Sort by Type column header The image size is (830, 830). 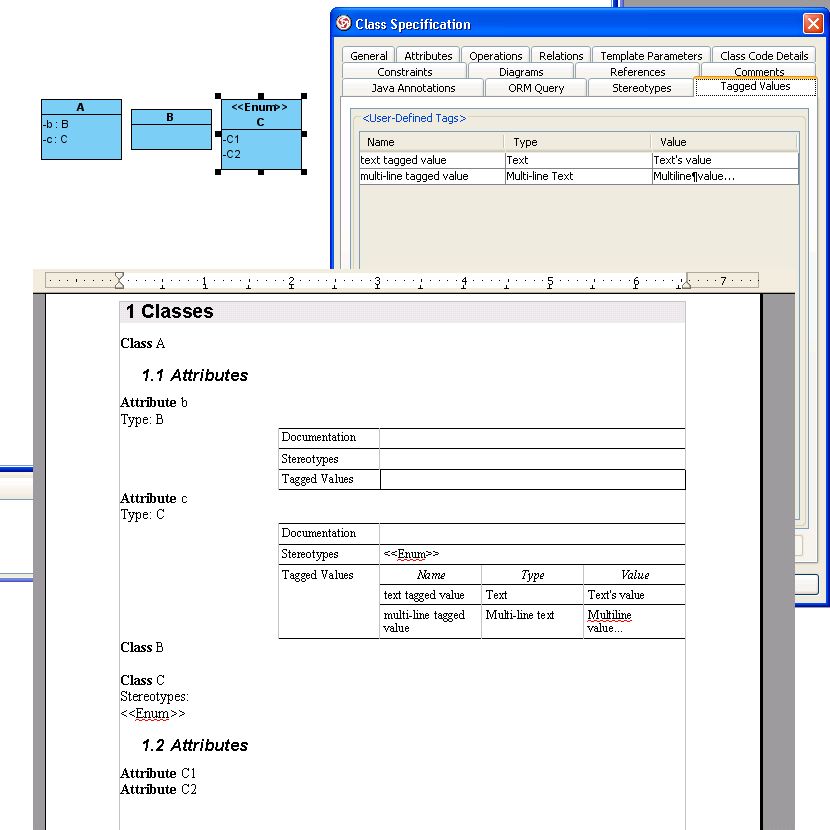tap(578, 142)
